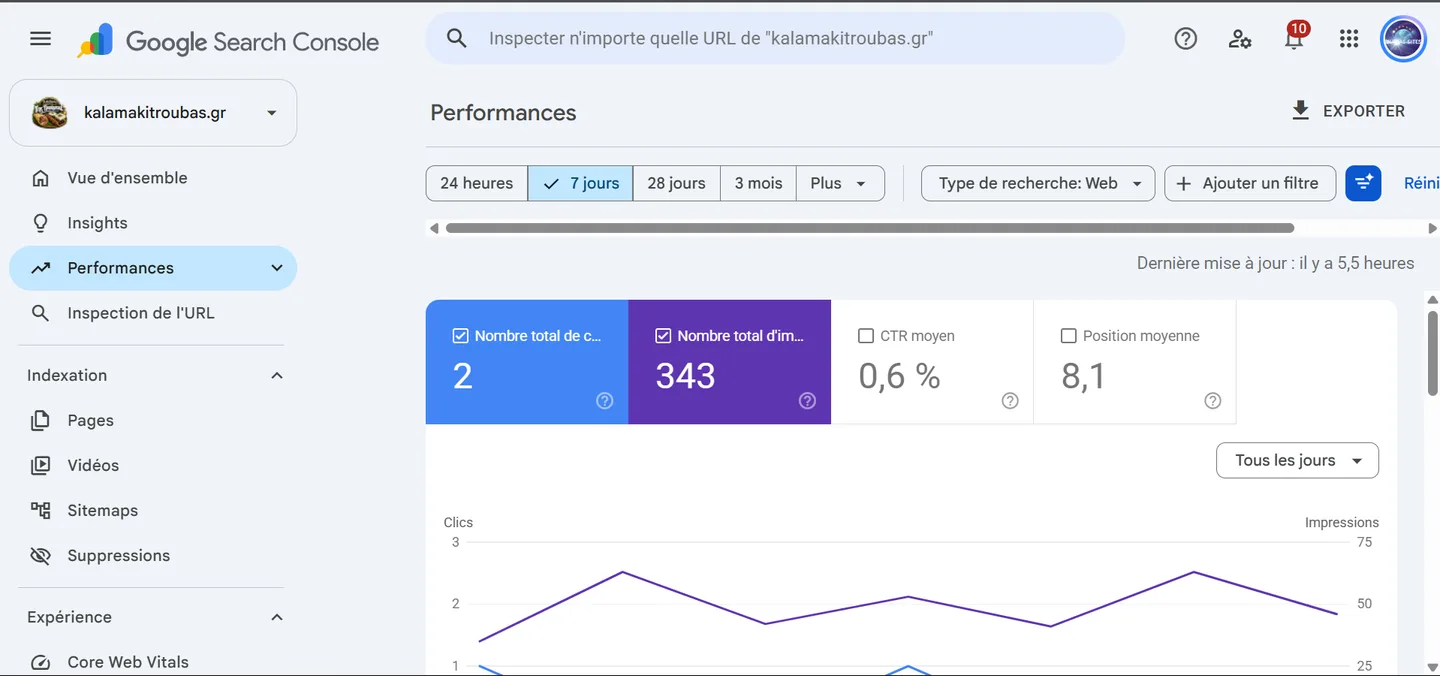Click the Sitemaps tree icon
This screenshot has width=1440, height=676.
41,510
